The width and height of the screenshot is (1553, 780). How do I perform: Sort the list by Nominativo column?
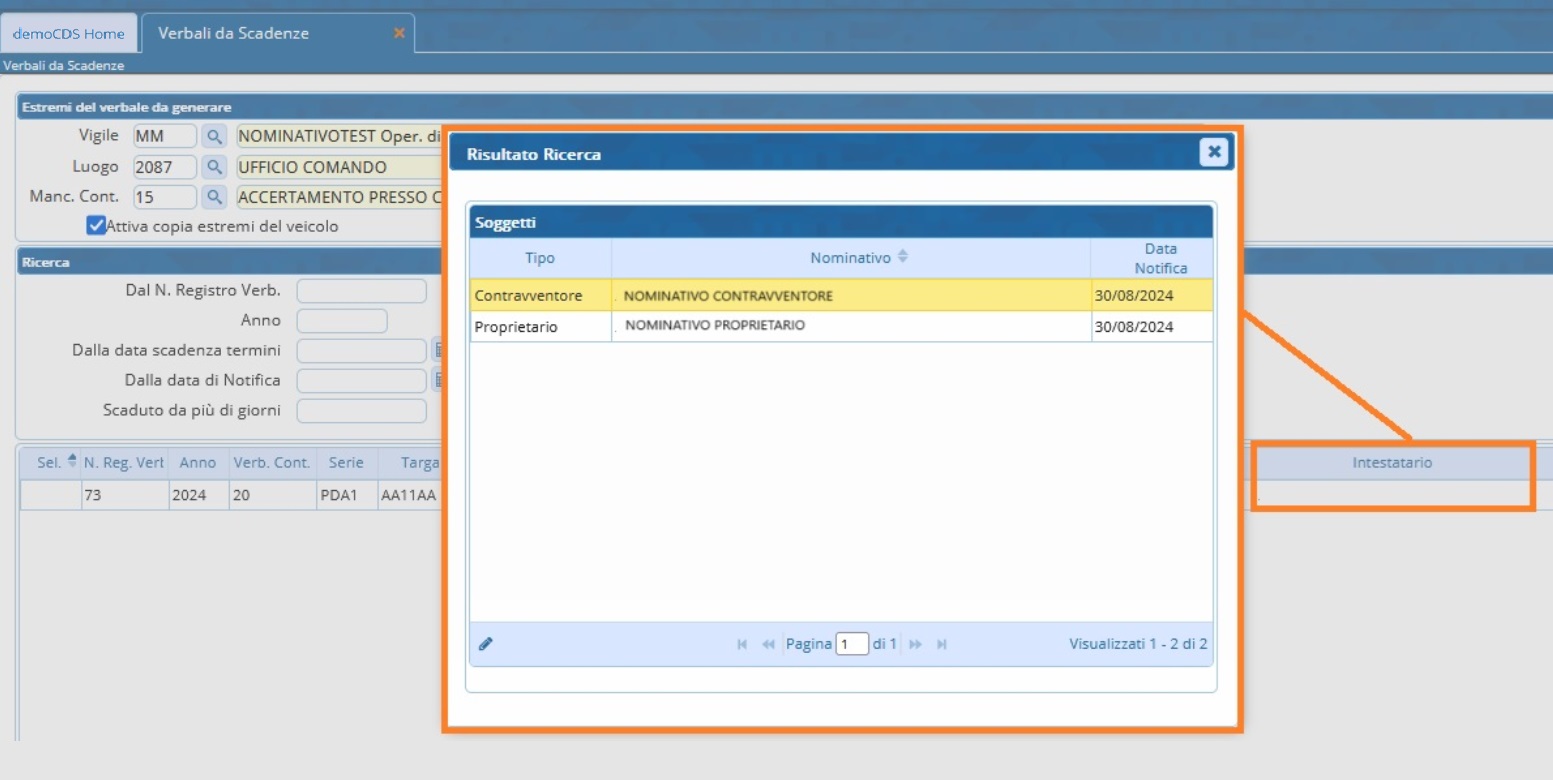click(x=850, y=258)
